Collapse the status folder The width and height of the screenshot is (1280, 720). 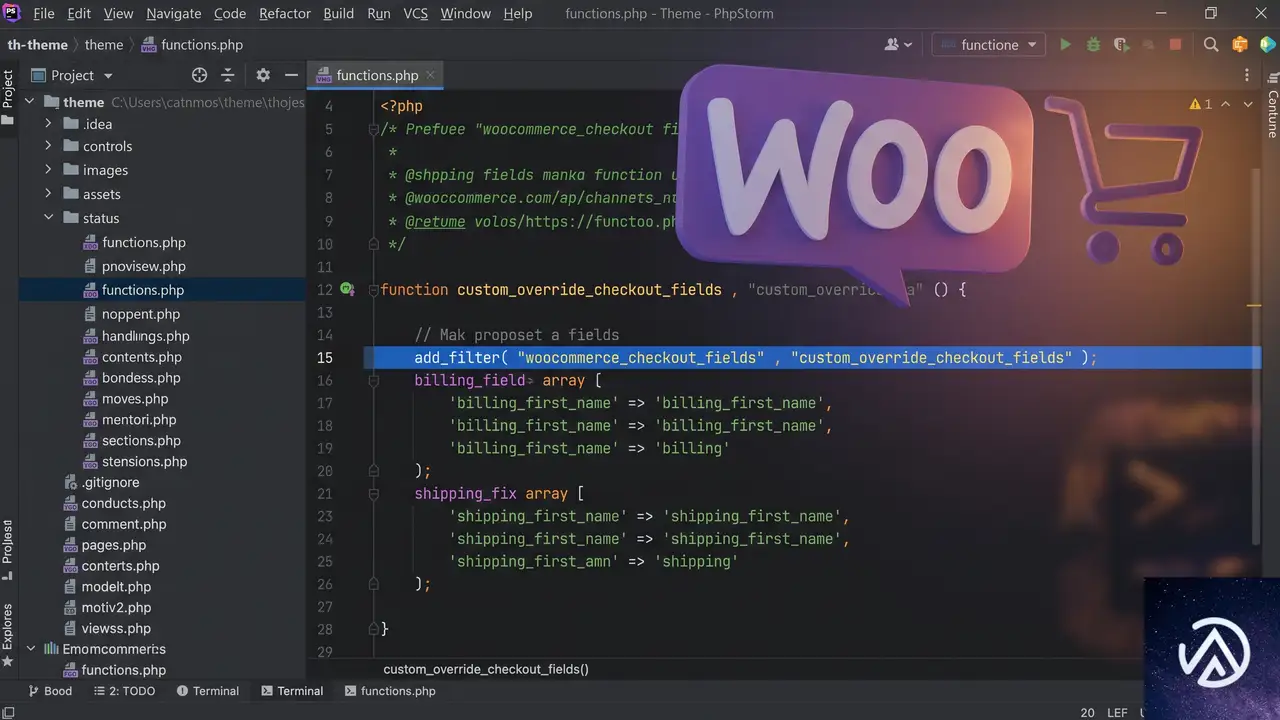(x=48, y=218)
